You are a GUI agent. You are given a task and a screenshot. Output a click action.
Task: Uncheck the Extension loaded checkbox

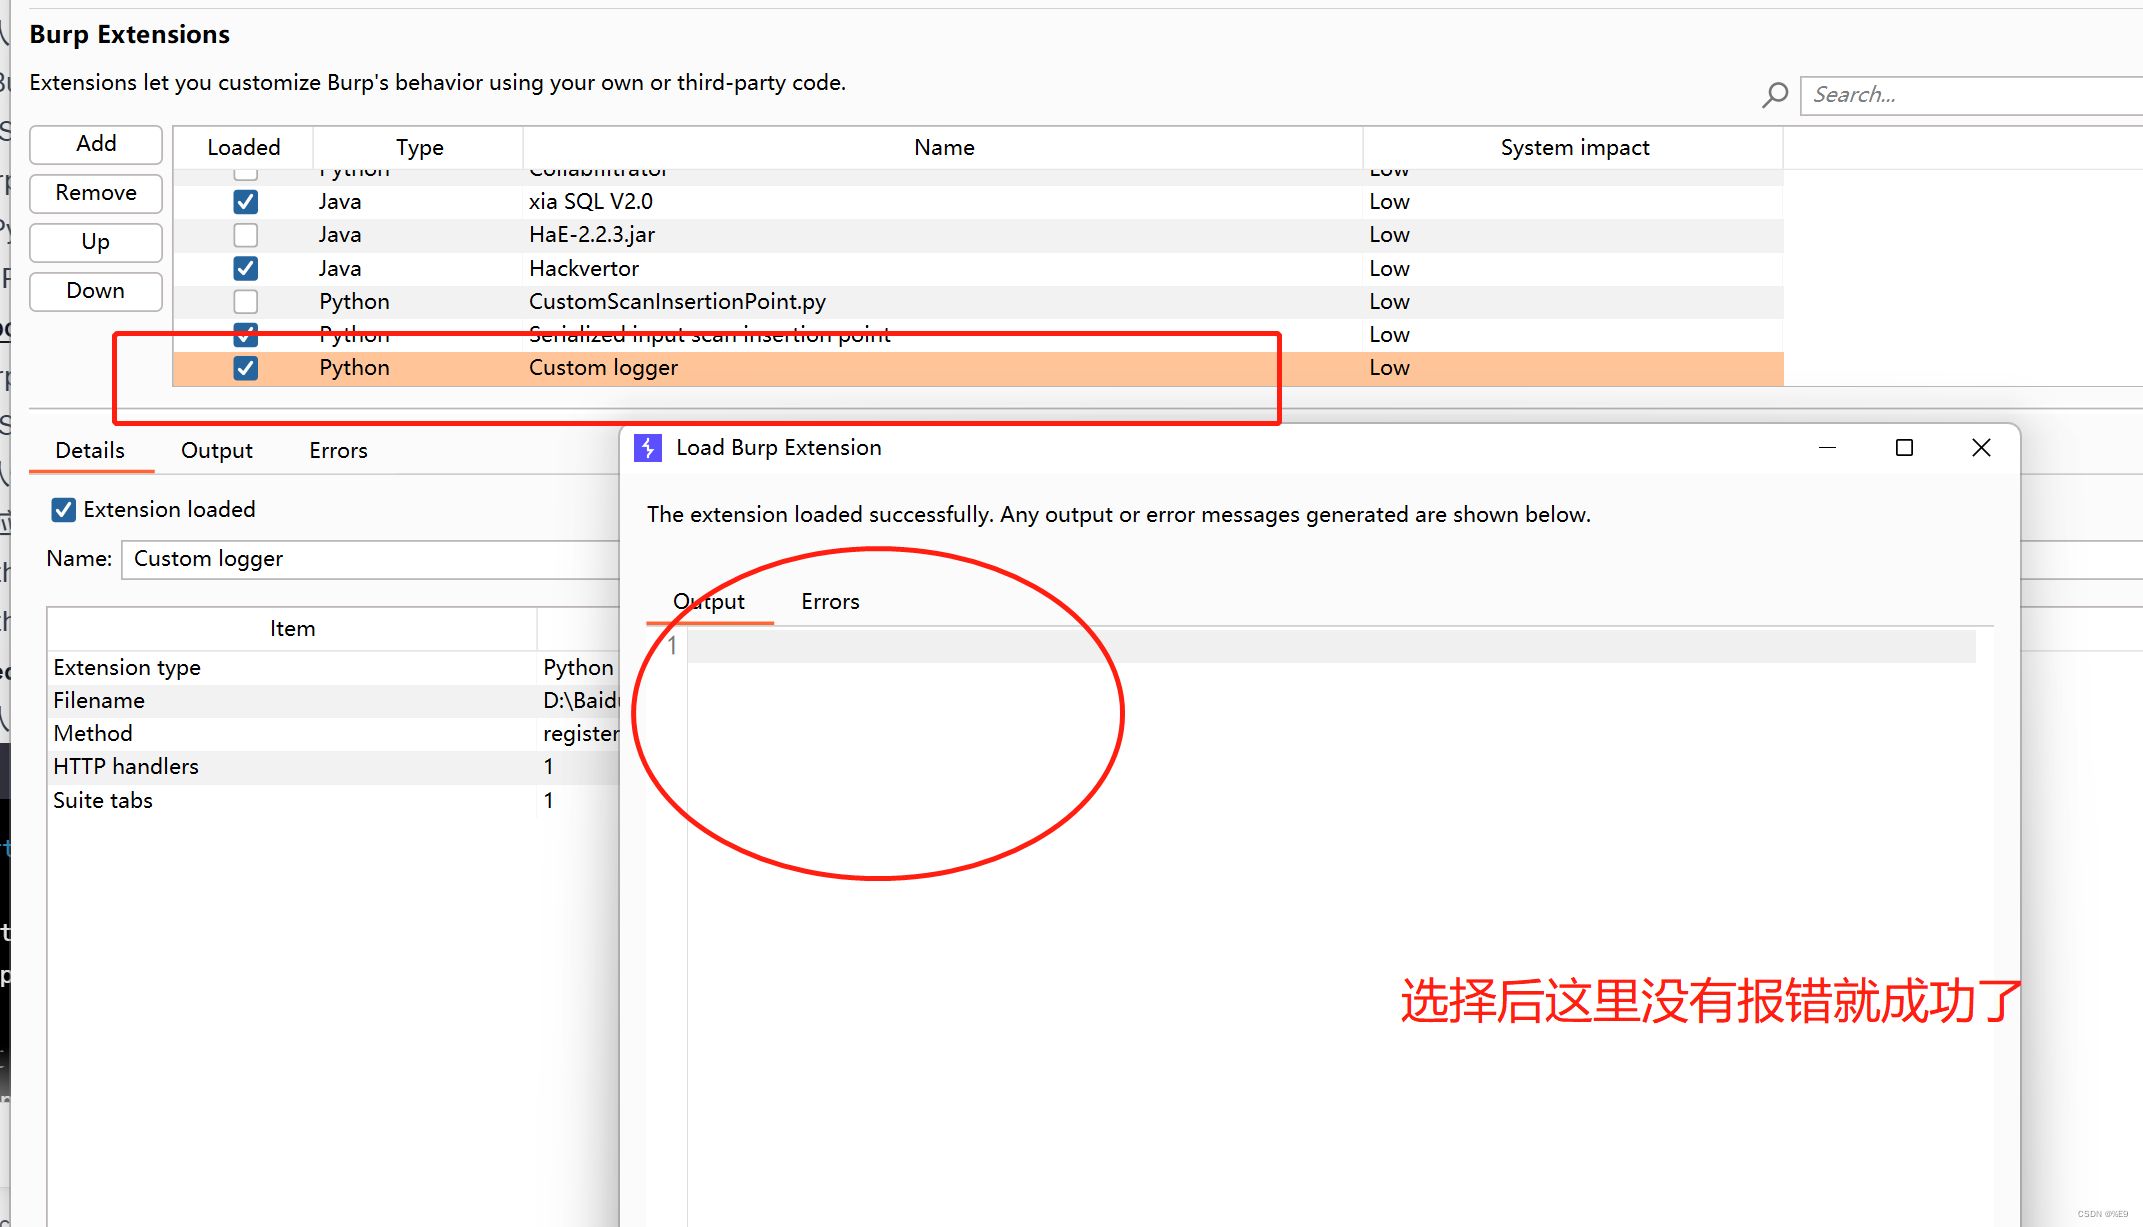tap(63, 509)
